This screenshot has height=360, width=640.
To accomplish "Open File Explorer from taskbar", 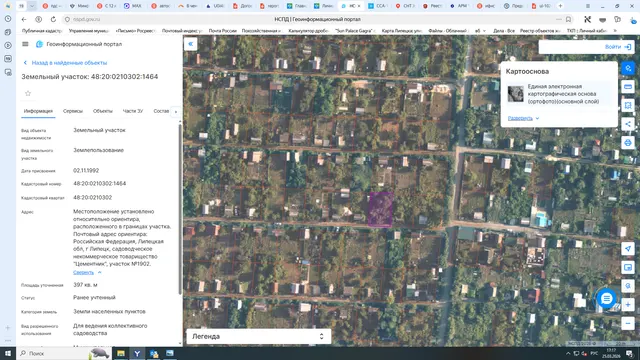I will pyautogui.click(x=121, y=353).
